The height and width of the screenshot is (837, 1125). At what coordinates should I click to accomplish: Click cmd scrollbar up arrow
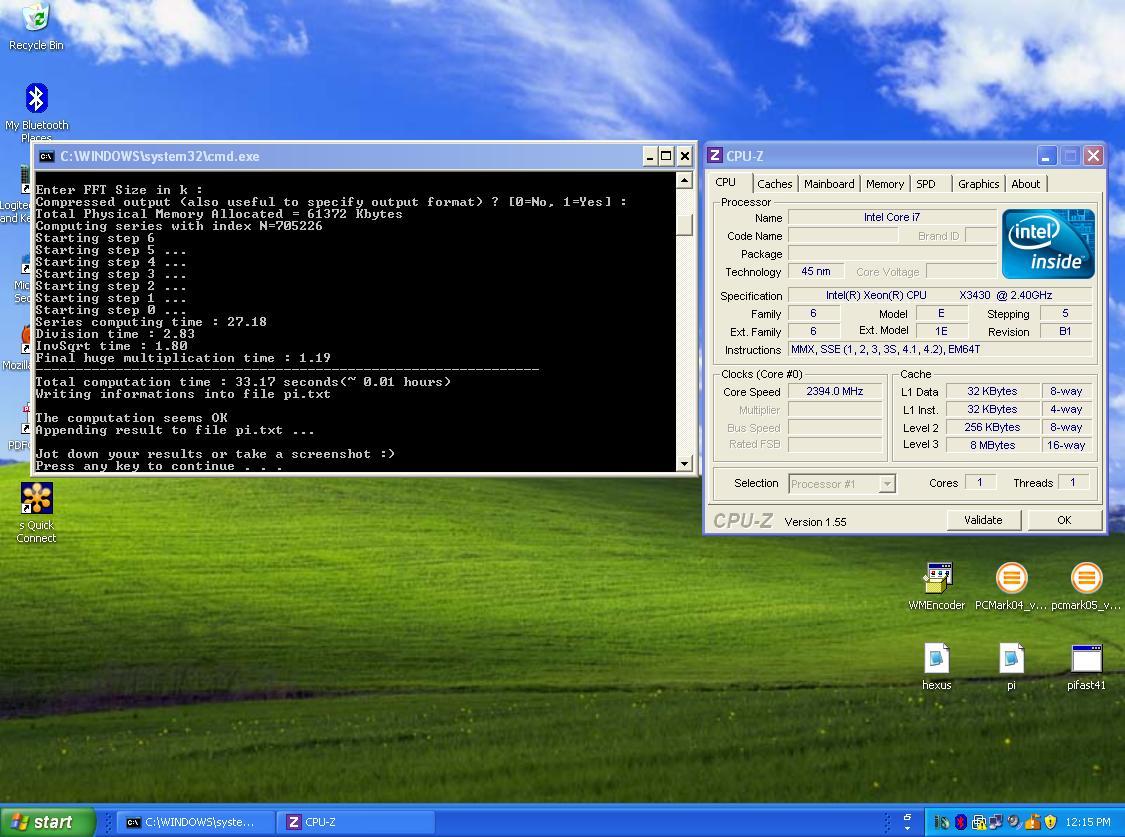(x=684, y=180)
